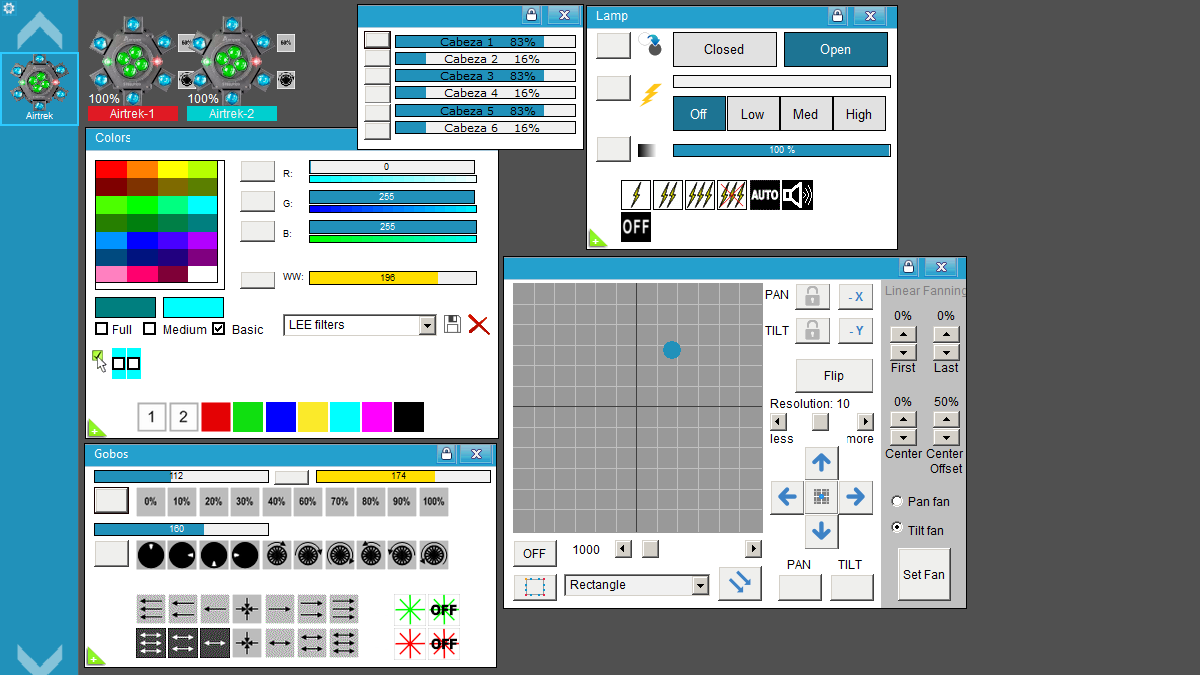Pick the red swatch in color grid
Screen dimensions: 1200x675
110,169
